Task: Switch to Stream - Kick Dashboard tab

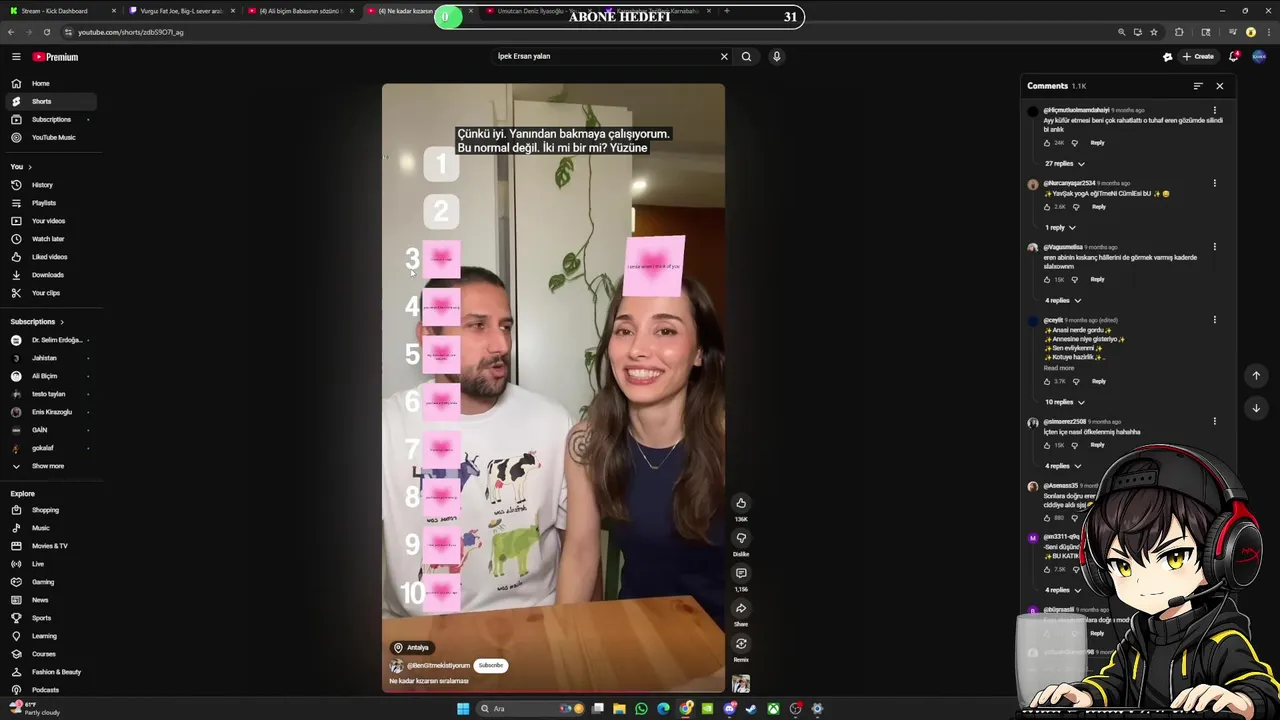Action: (x=62, y=11)
